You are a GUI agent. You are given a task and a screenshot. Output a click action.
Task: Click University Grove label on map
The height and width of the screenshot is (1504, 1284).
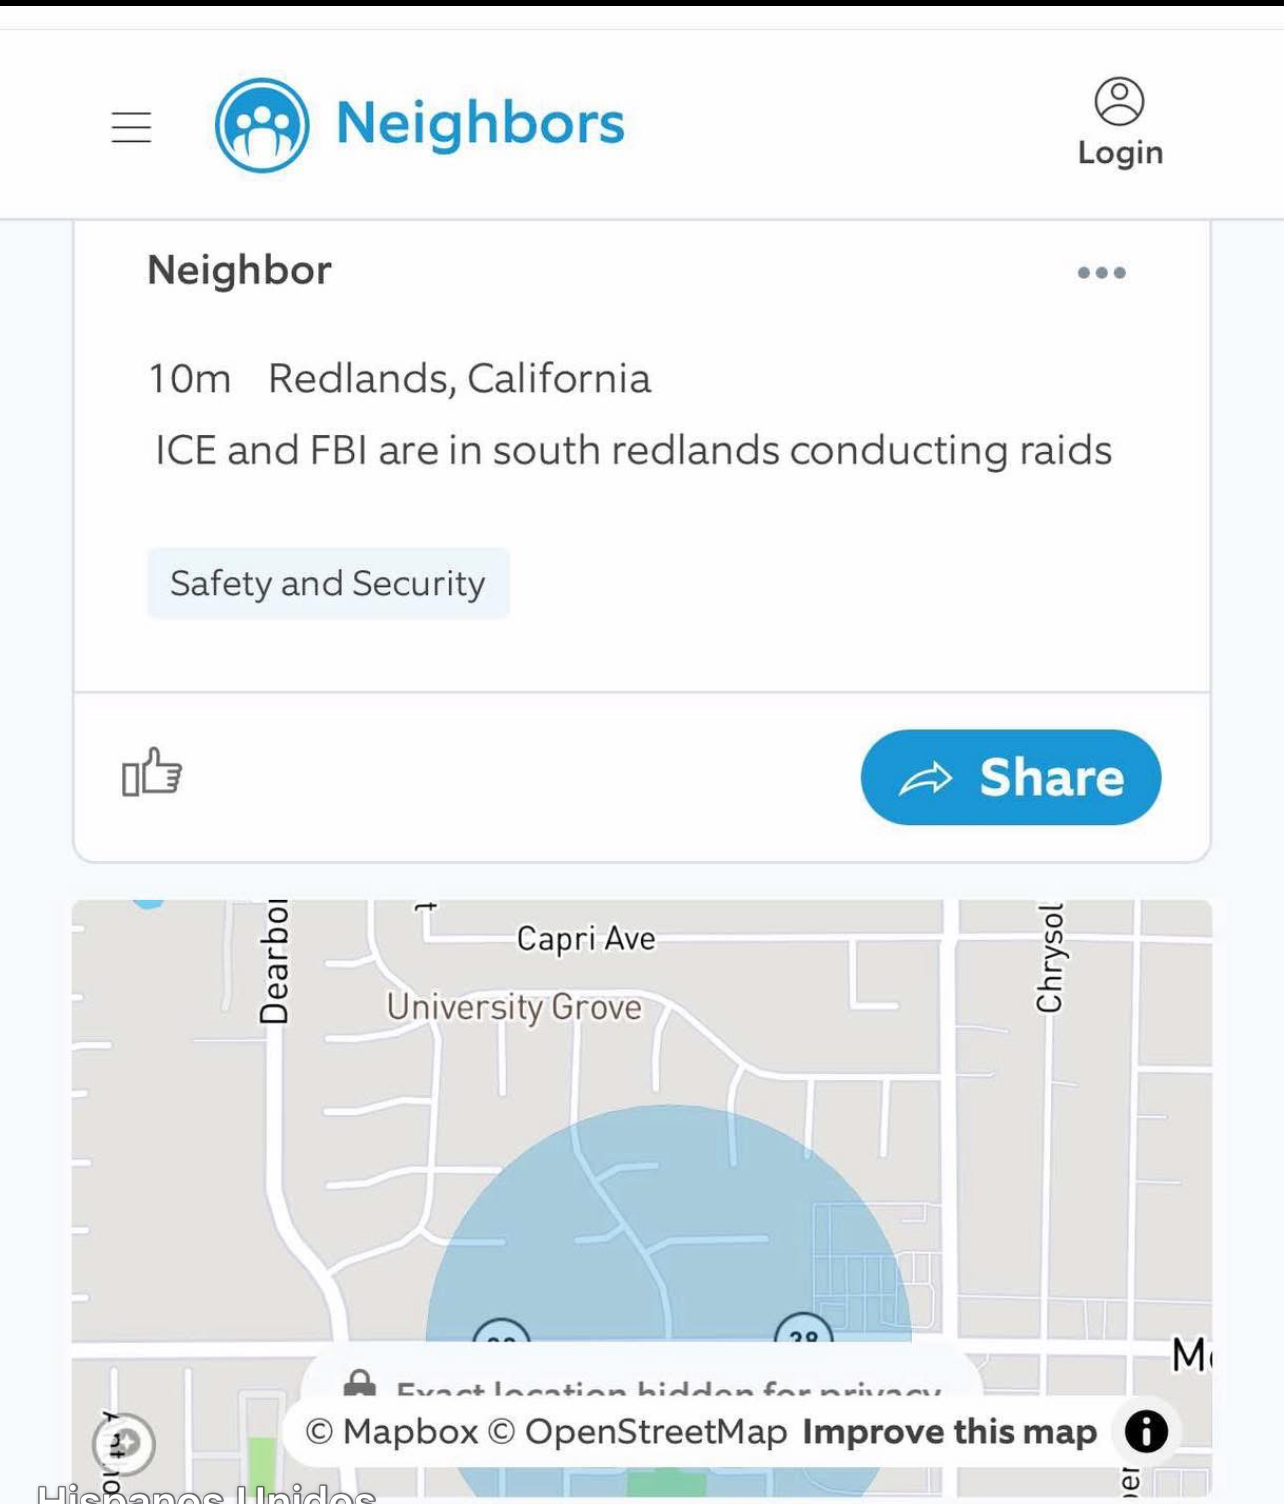pyautogui.click(x=514, y=1007)
